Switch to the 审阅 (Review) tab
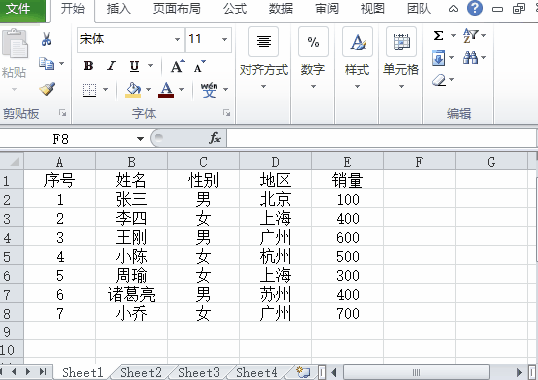 tap(327, 9)
